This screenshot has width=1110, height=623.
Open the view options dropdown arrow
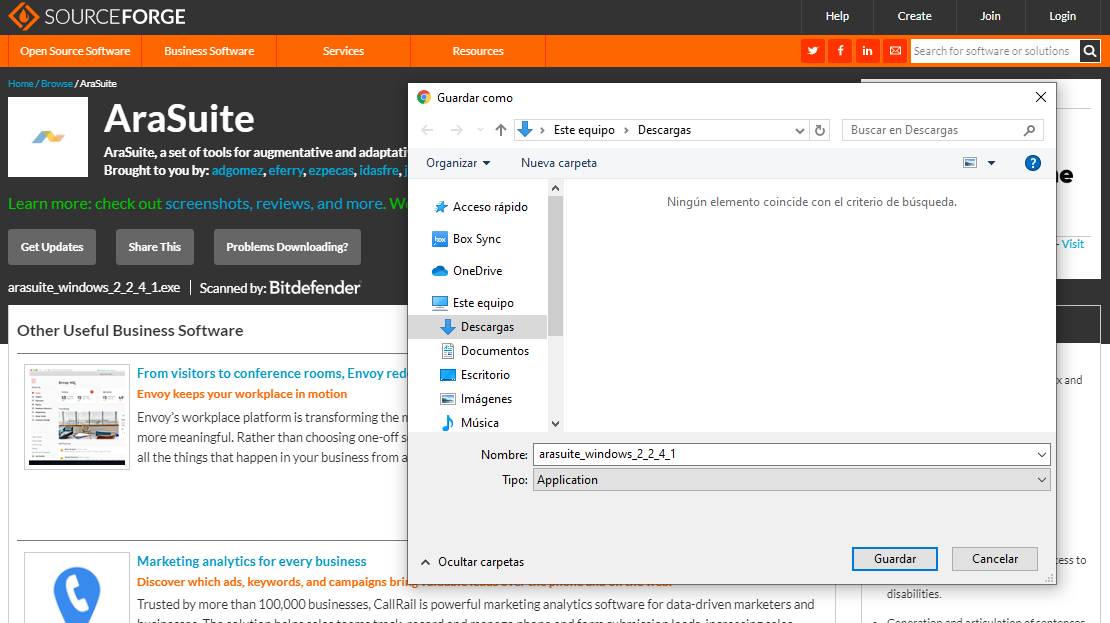coord(991,163)
